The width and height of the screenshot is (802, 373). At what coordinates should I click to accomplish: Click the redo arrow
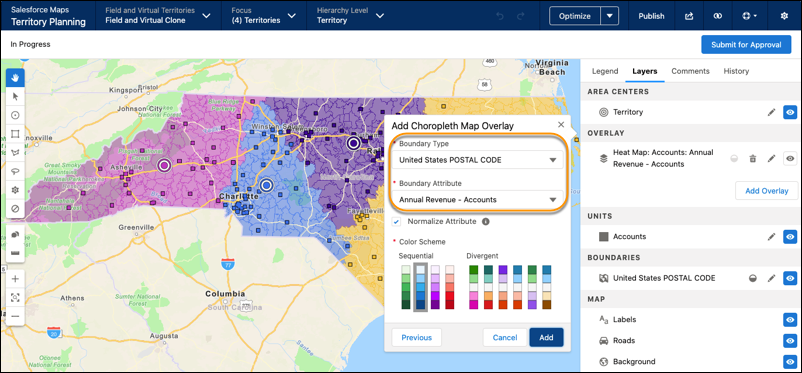tap(521, 16)
